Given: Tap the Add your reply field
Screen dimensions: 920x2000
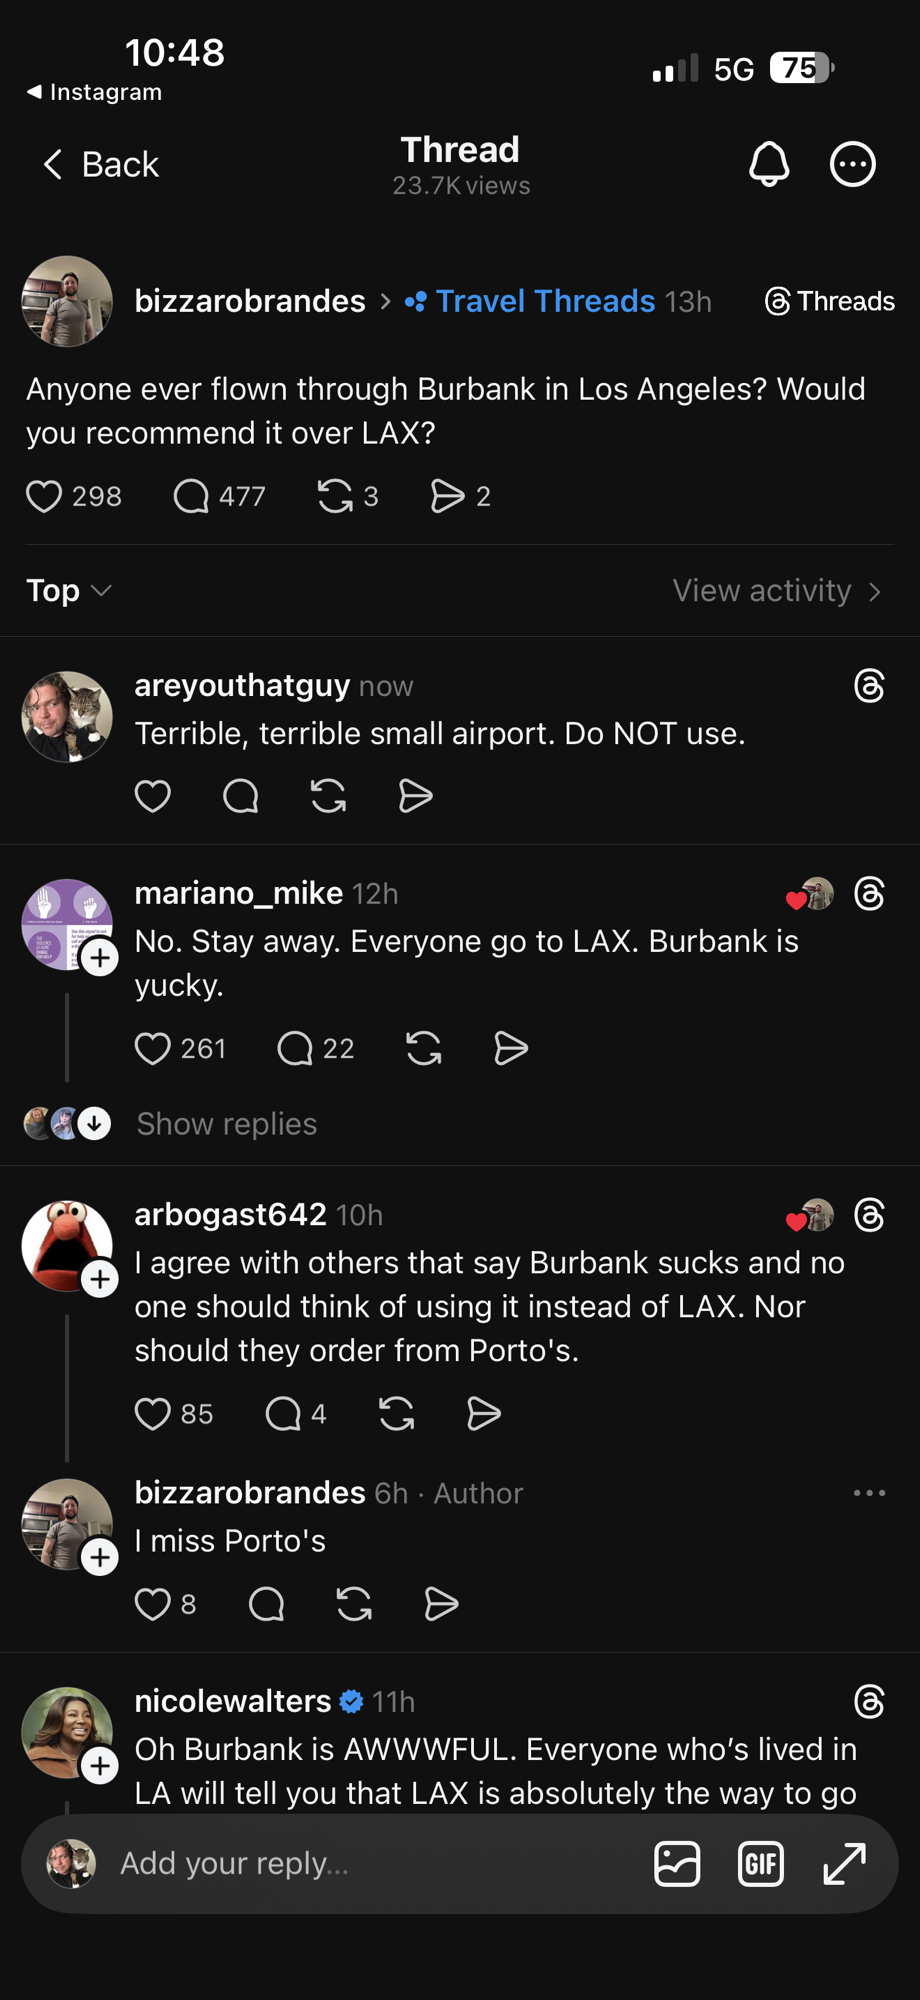Looking at the screenshot, I should 370,1863.
